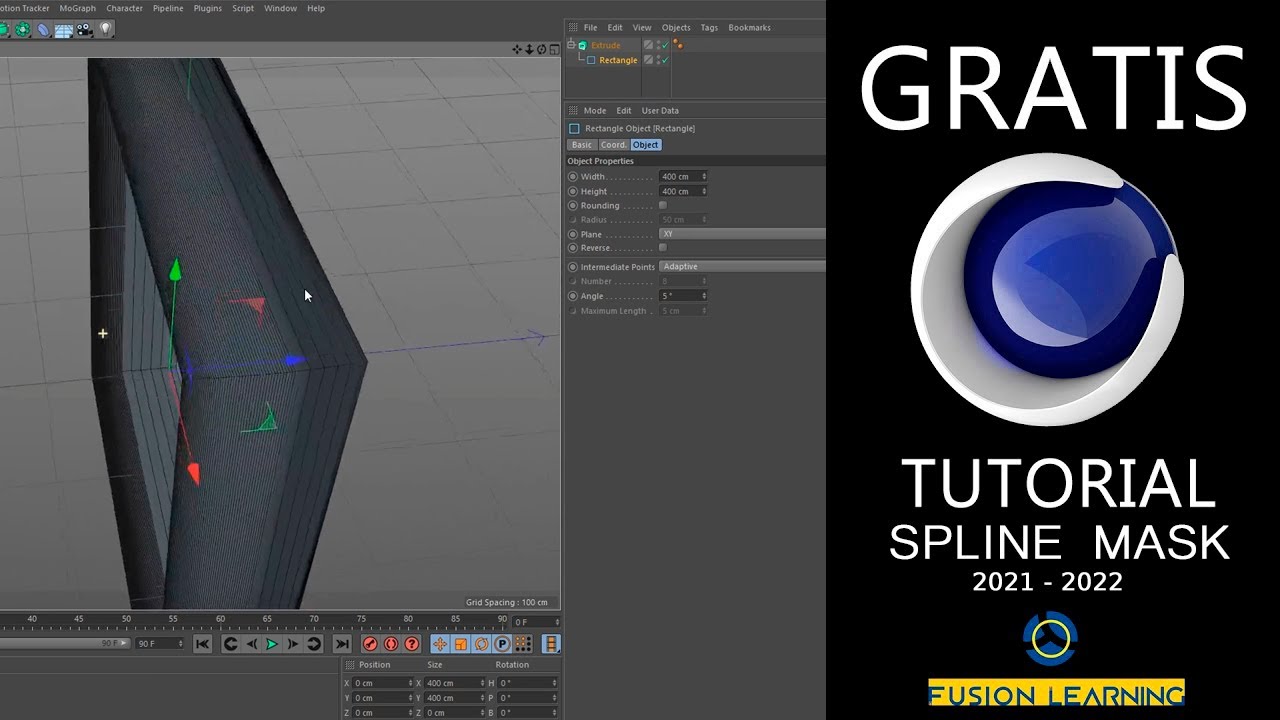Click the Rectangle Object icon in Attributes header
The width and height of the screenshot is (1280, 720).
tap(574, 128)
